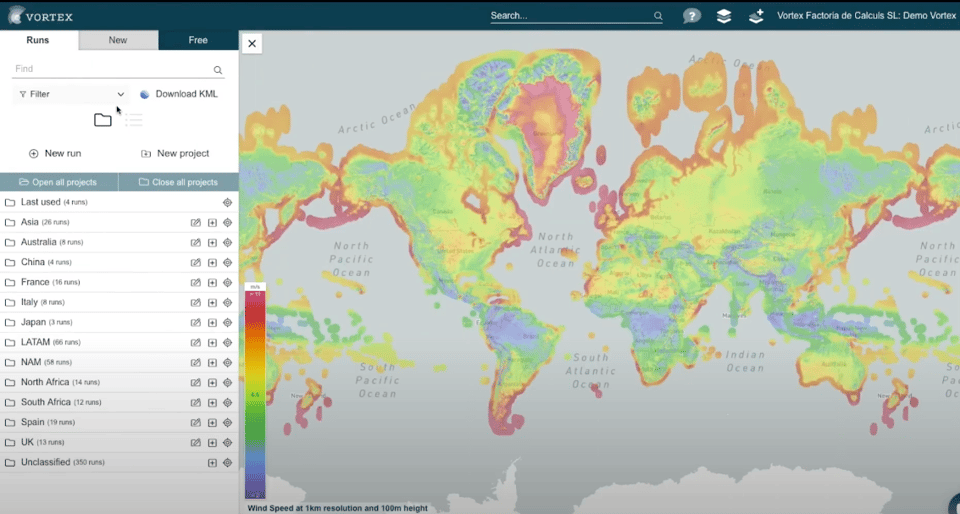Click Download KML

click(178, 94)
